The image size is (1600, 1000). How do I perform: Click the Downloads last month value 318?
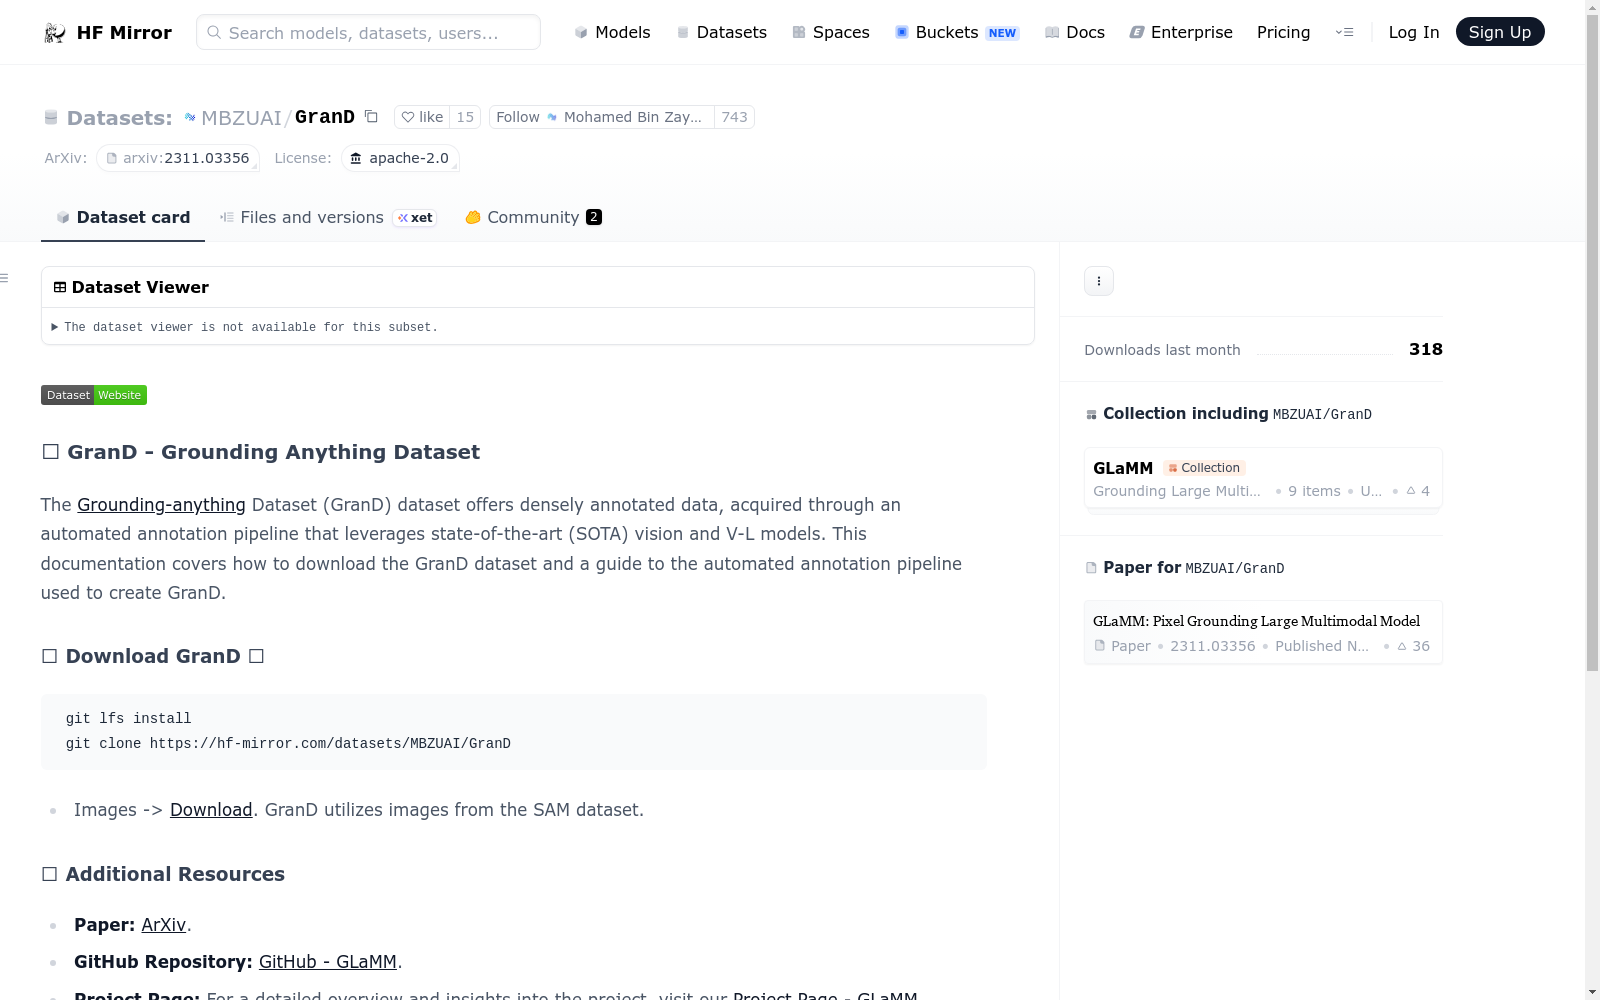pyautogui.click(x=1426, y=349)
